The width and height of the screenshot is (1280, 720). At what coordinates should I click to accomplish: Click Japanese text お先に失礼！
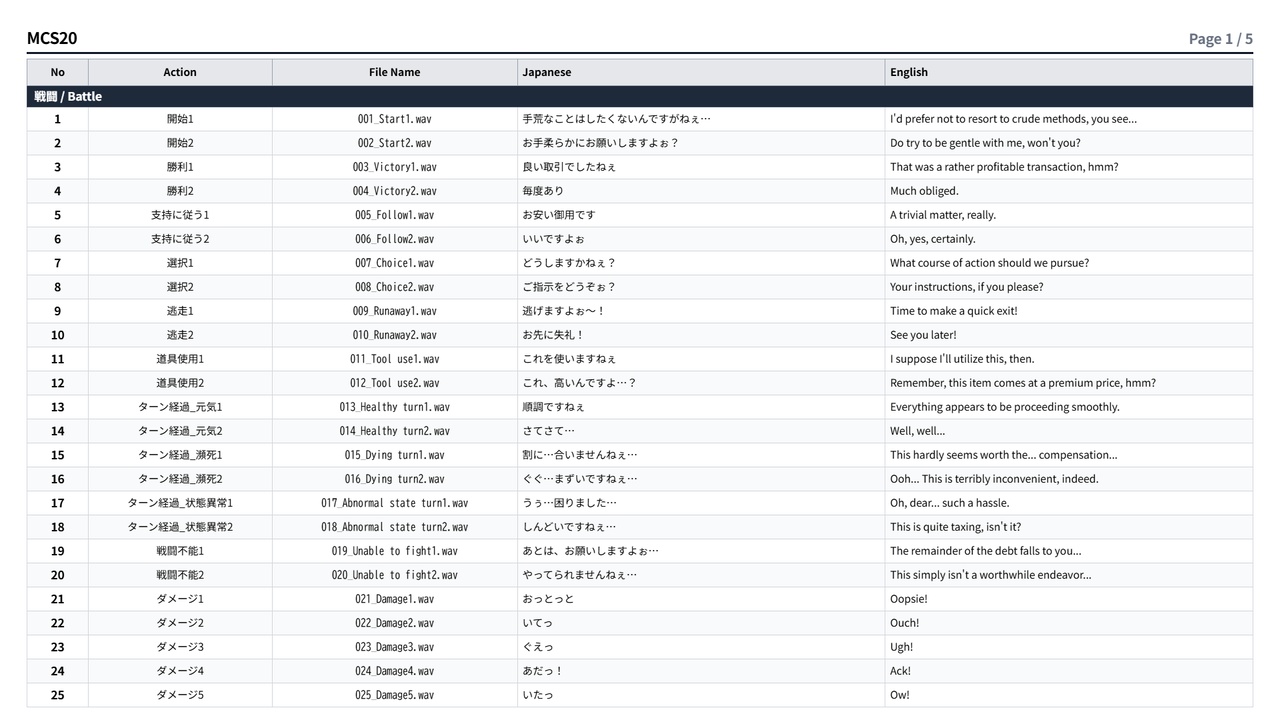pyautogui.click(x=553, y=335)
